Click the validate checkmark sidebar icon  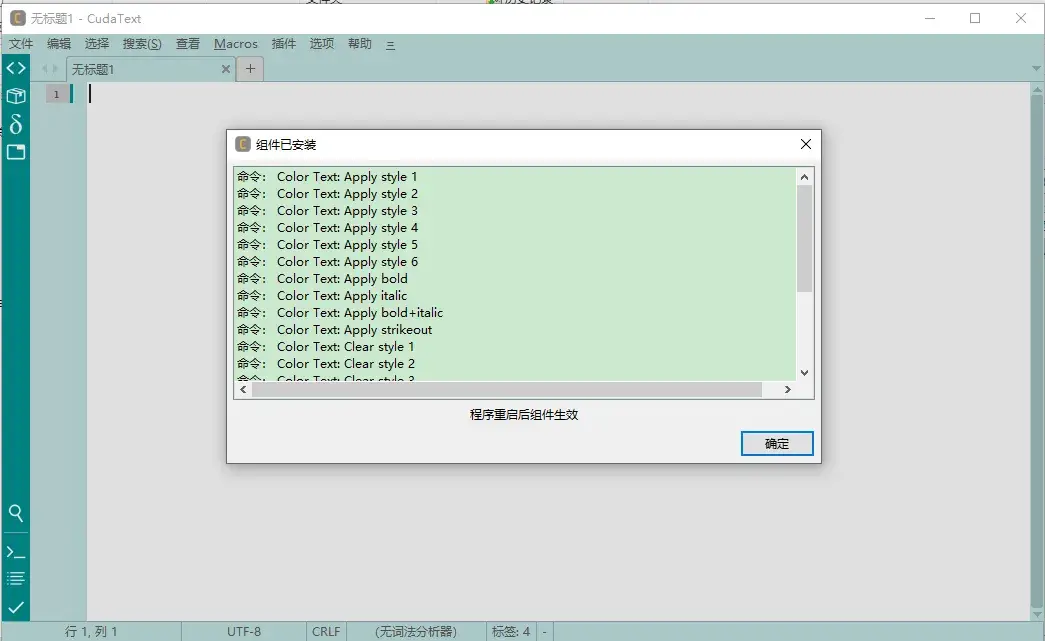pos(14,605)
